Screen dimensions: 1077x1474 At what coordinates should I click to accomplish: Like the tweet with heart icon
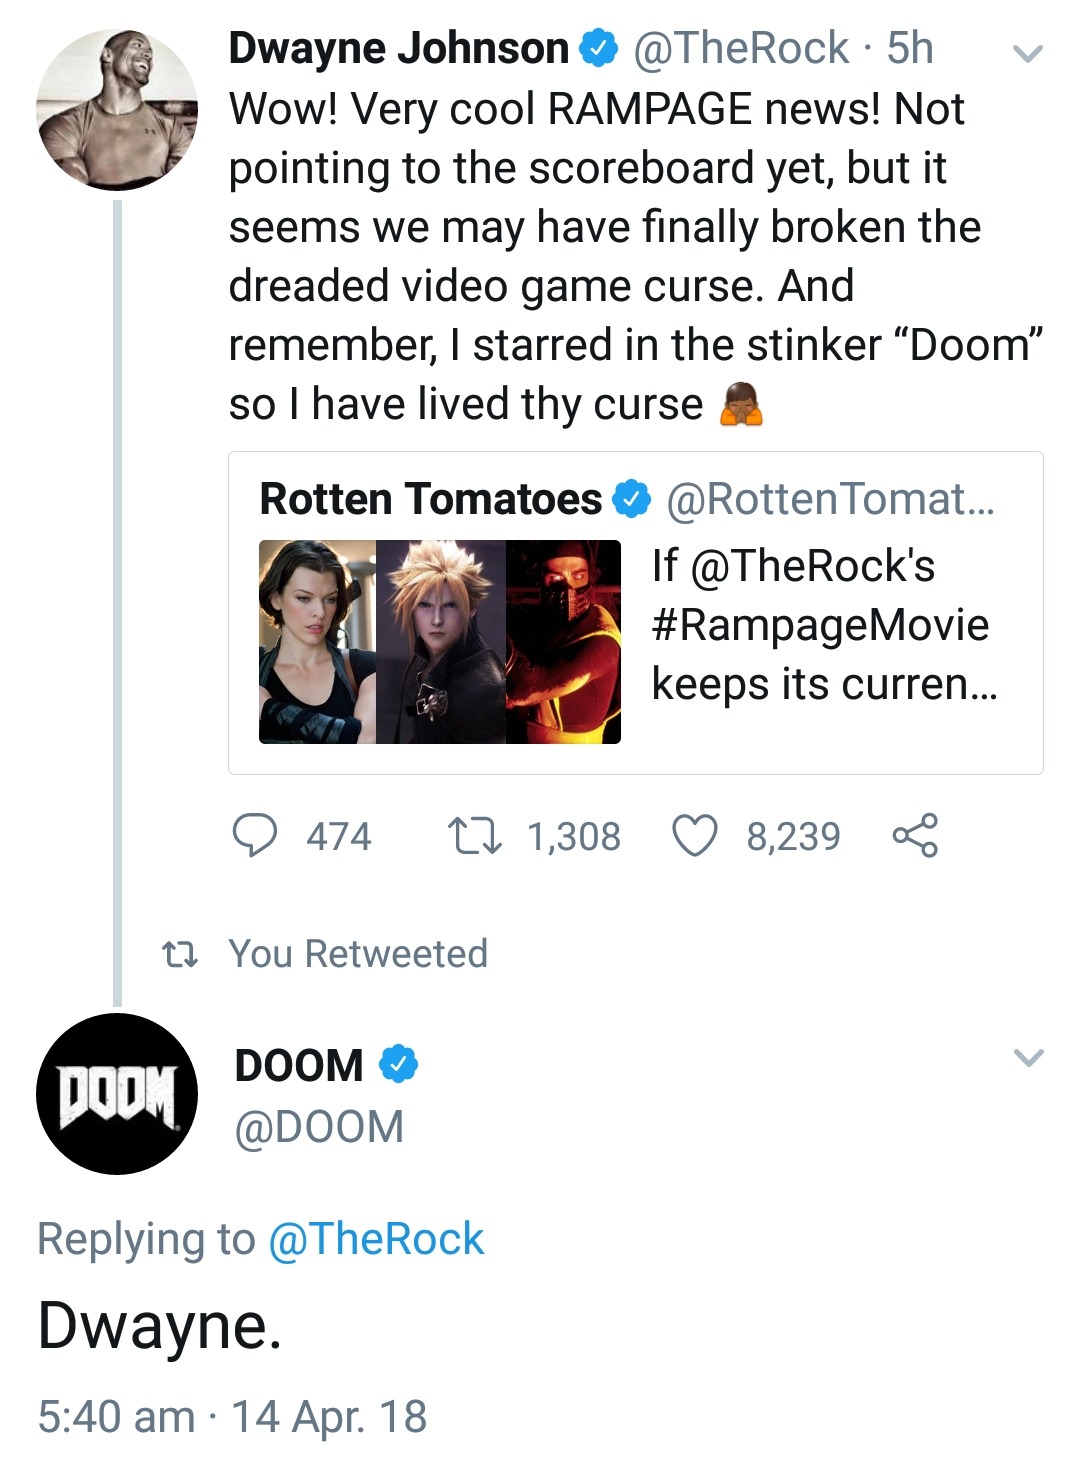[x=694, y=836]
